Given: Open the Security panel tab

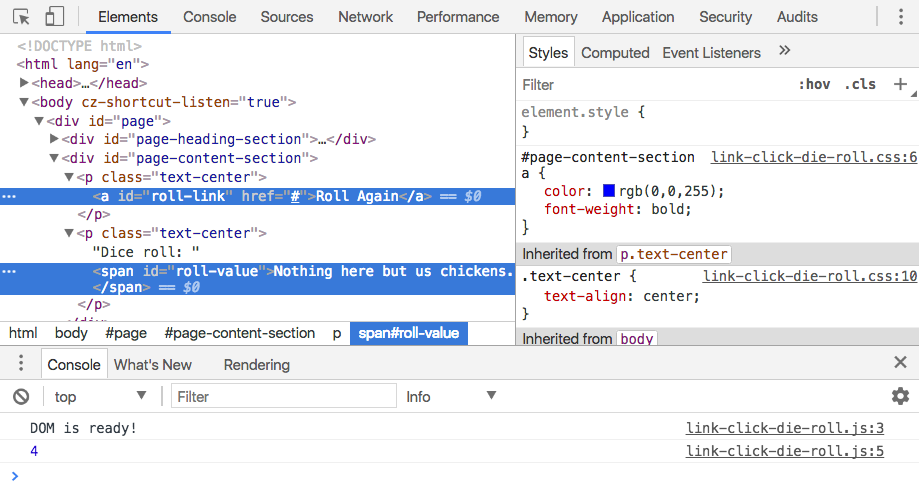Looking at the screenshot, I should tap(725, 17).
